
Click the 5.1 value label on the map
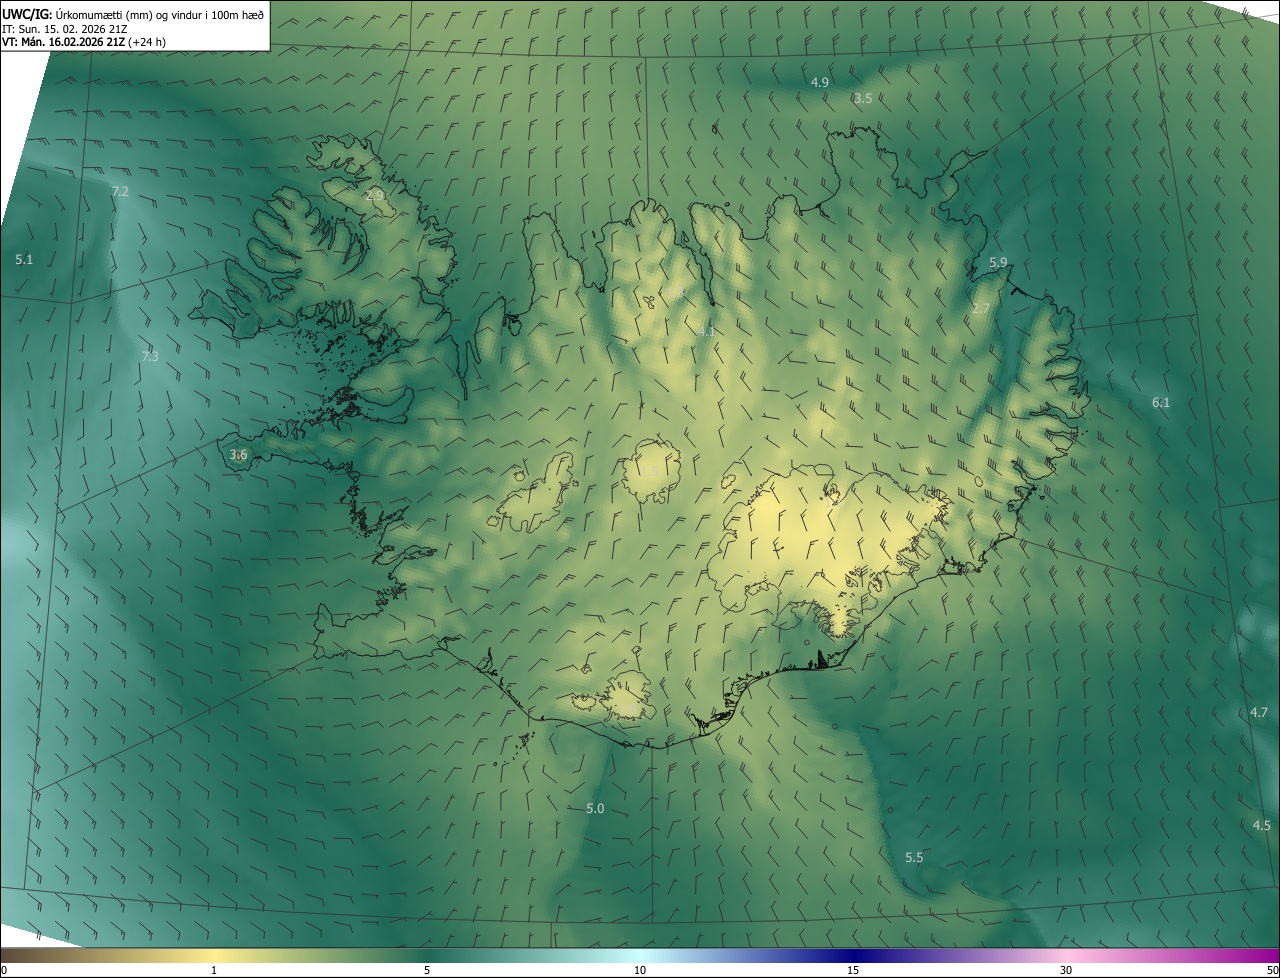pyautogui.click(x=24, y=259)
